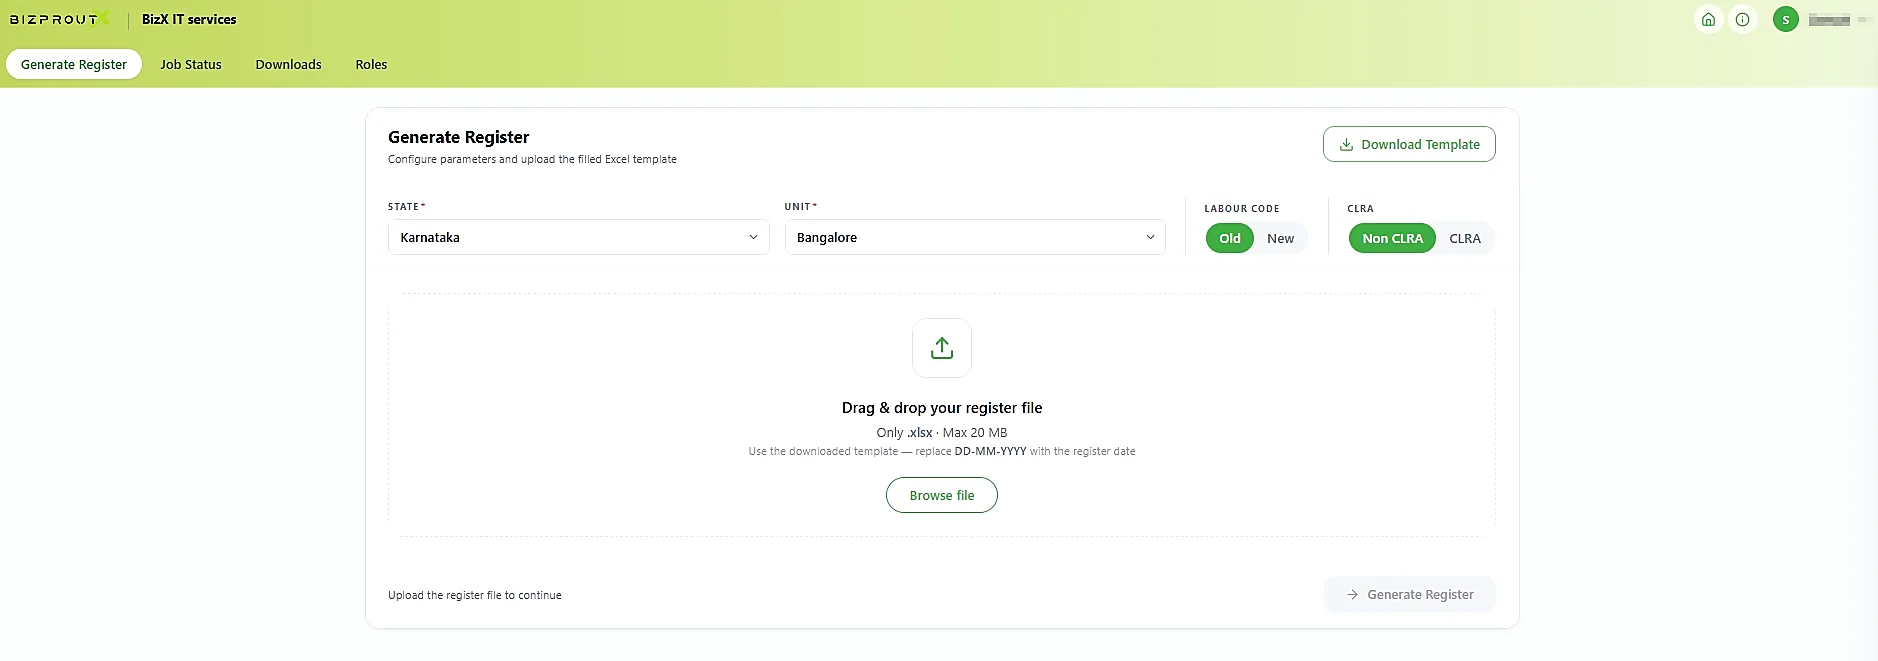Screen dimensions: 1878x661
Task: Switch to the Generate Register tab
Action: coord(74,64)
